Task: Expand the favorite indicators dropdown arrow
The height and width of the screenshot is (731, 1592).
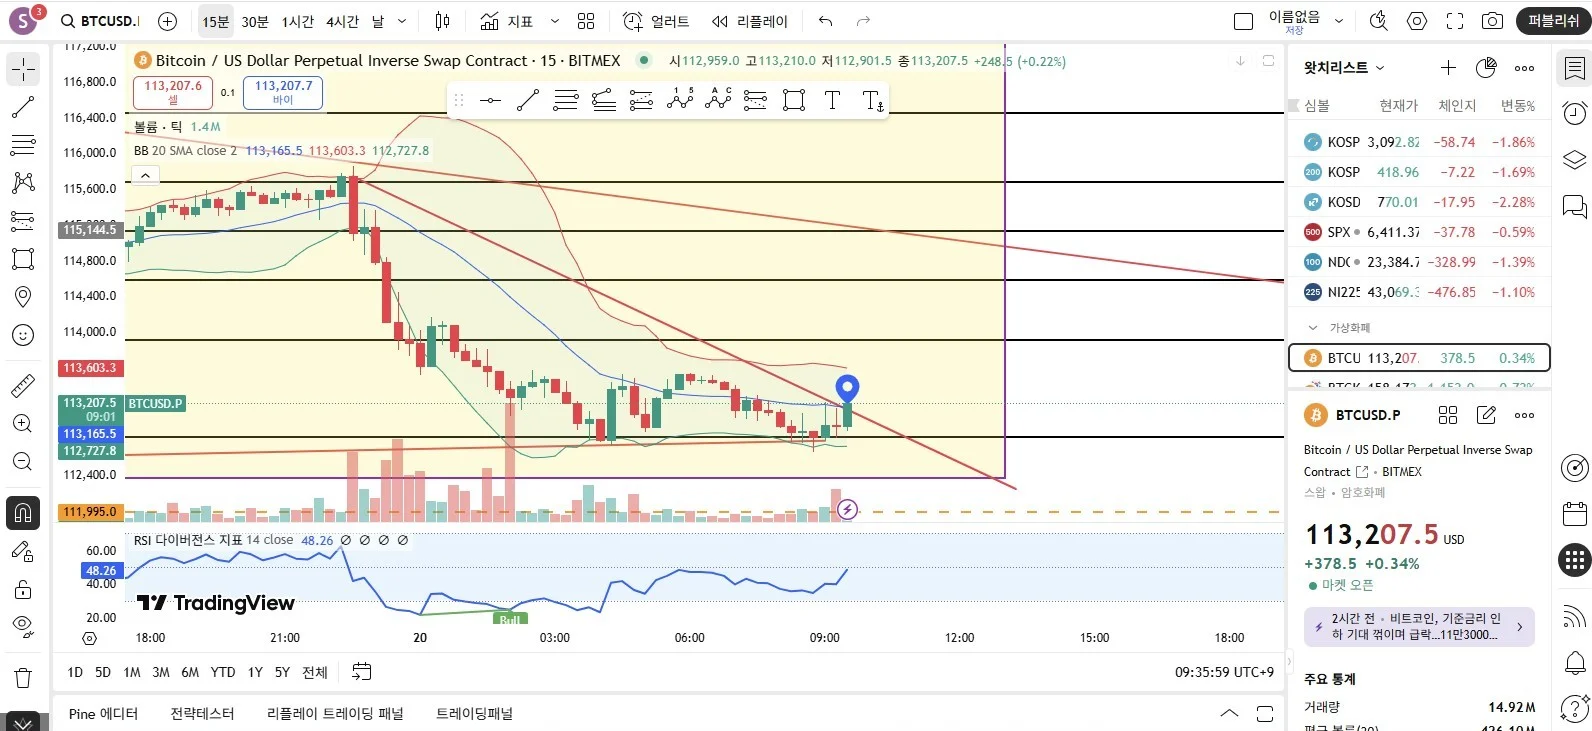Action: 555,21
